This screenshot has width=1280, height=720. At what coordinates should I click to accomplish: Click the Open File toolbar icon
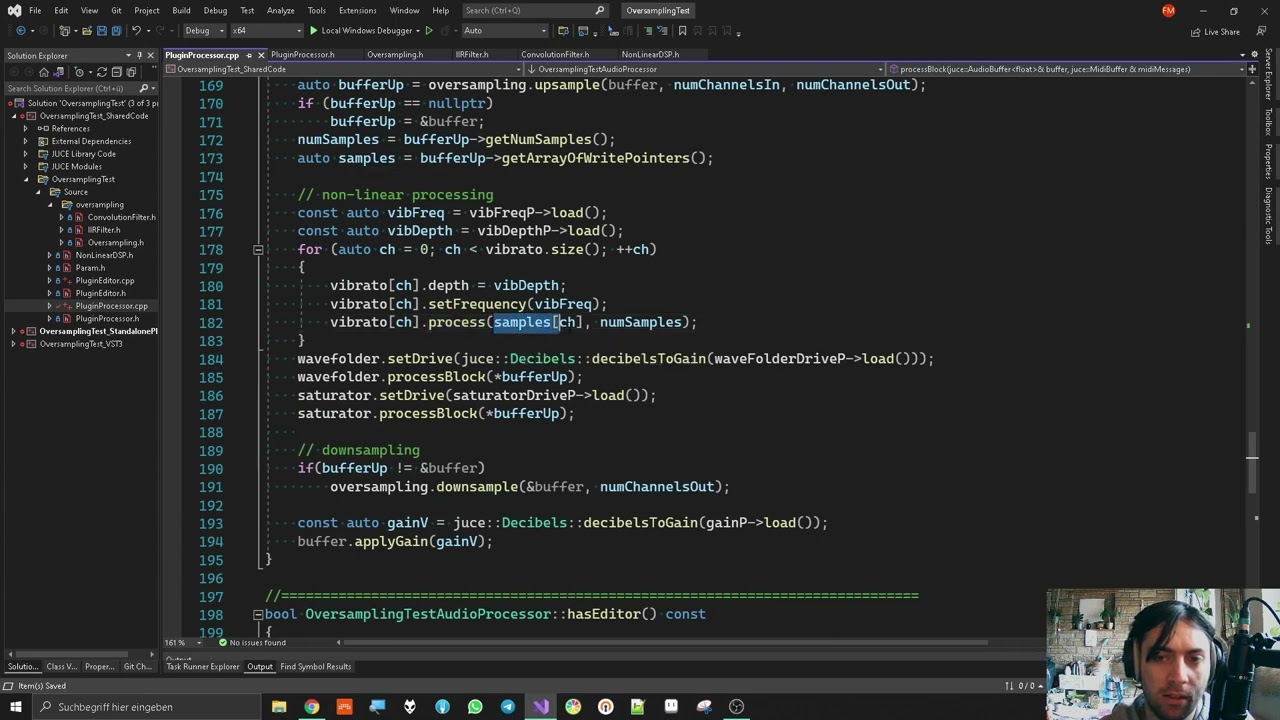click(87, 31)
